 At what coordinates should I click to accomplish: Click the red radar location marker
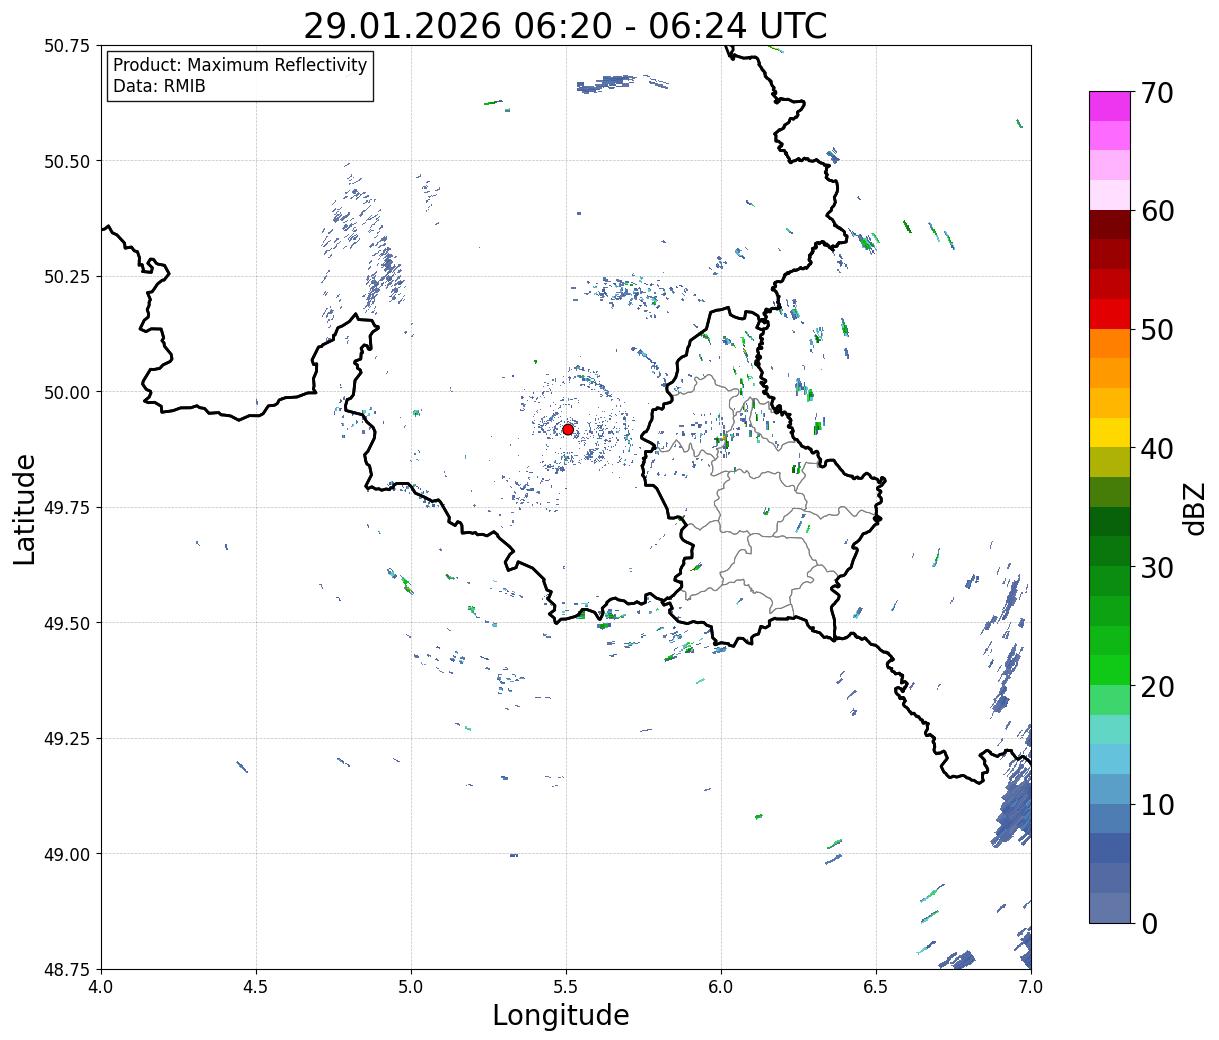pyautogui.click(x=568, y=429)
